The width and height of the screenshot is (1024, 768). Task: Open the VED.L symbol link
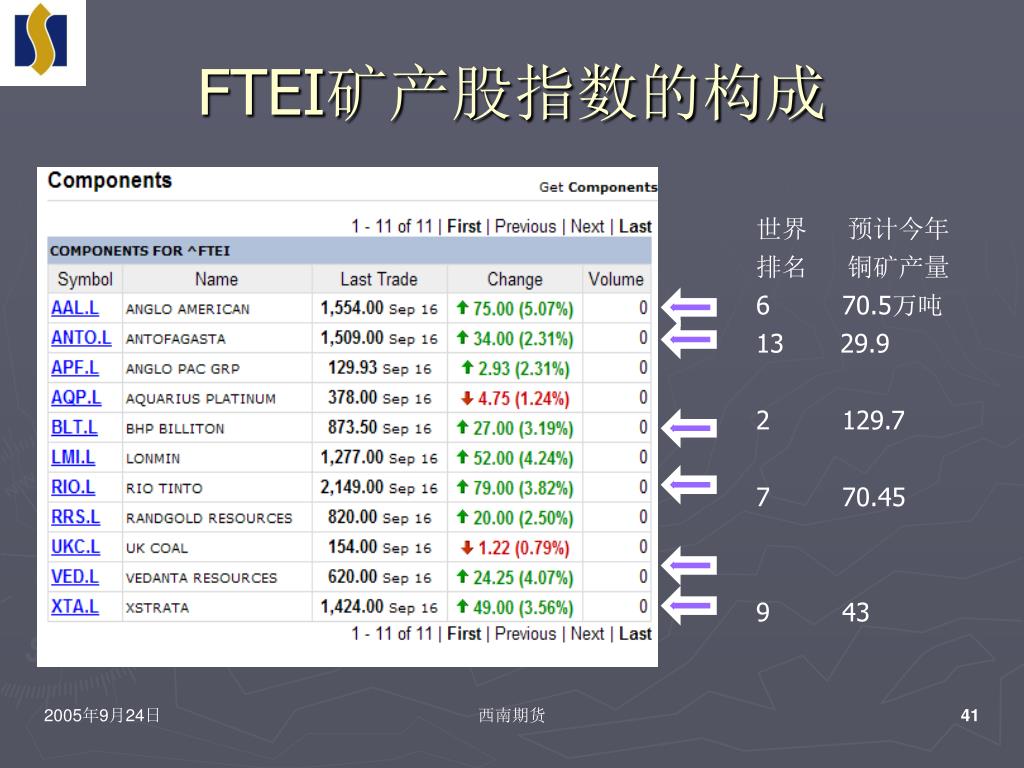75,577
